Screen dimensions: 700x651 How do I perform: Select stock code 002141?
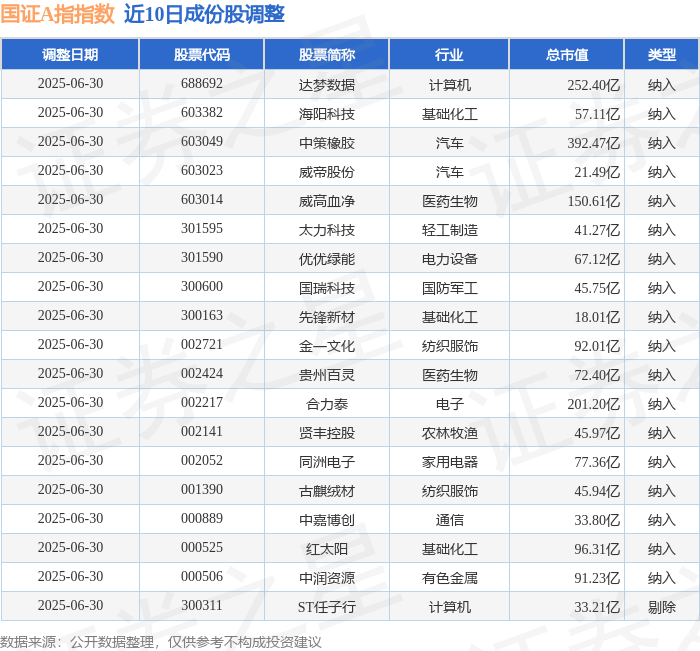point(202,432)
